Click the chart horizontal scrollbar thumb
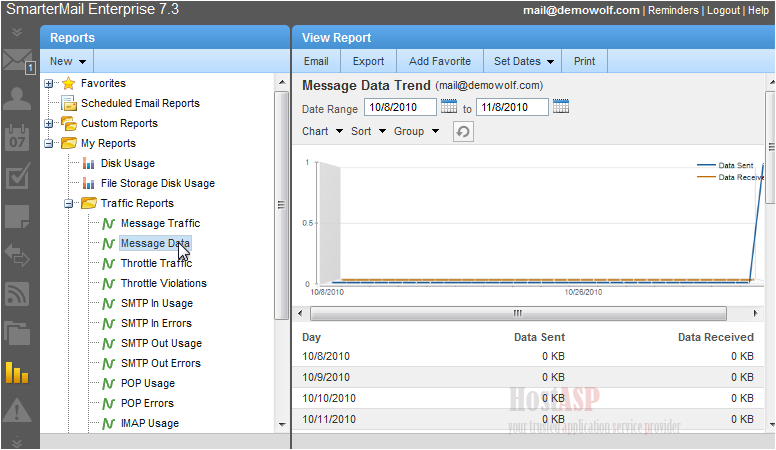 [518, 313]
